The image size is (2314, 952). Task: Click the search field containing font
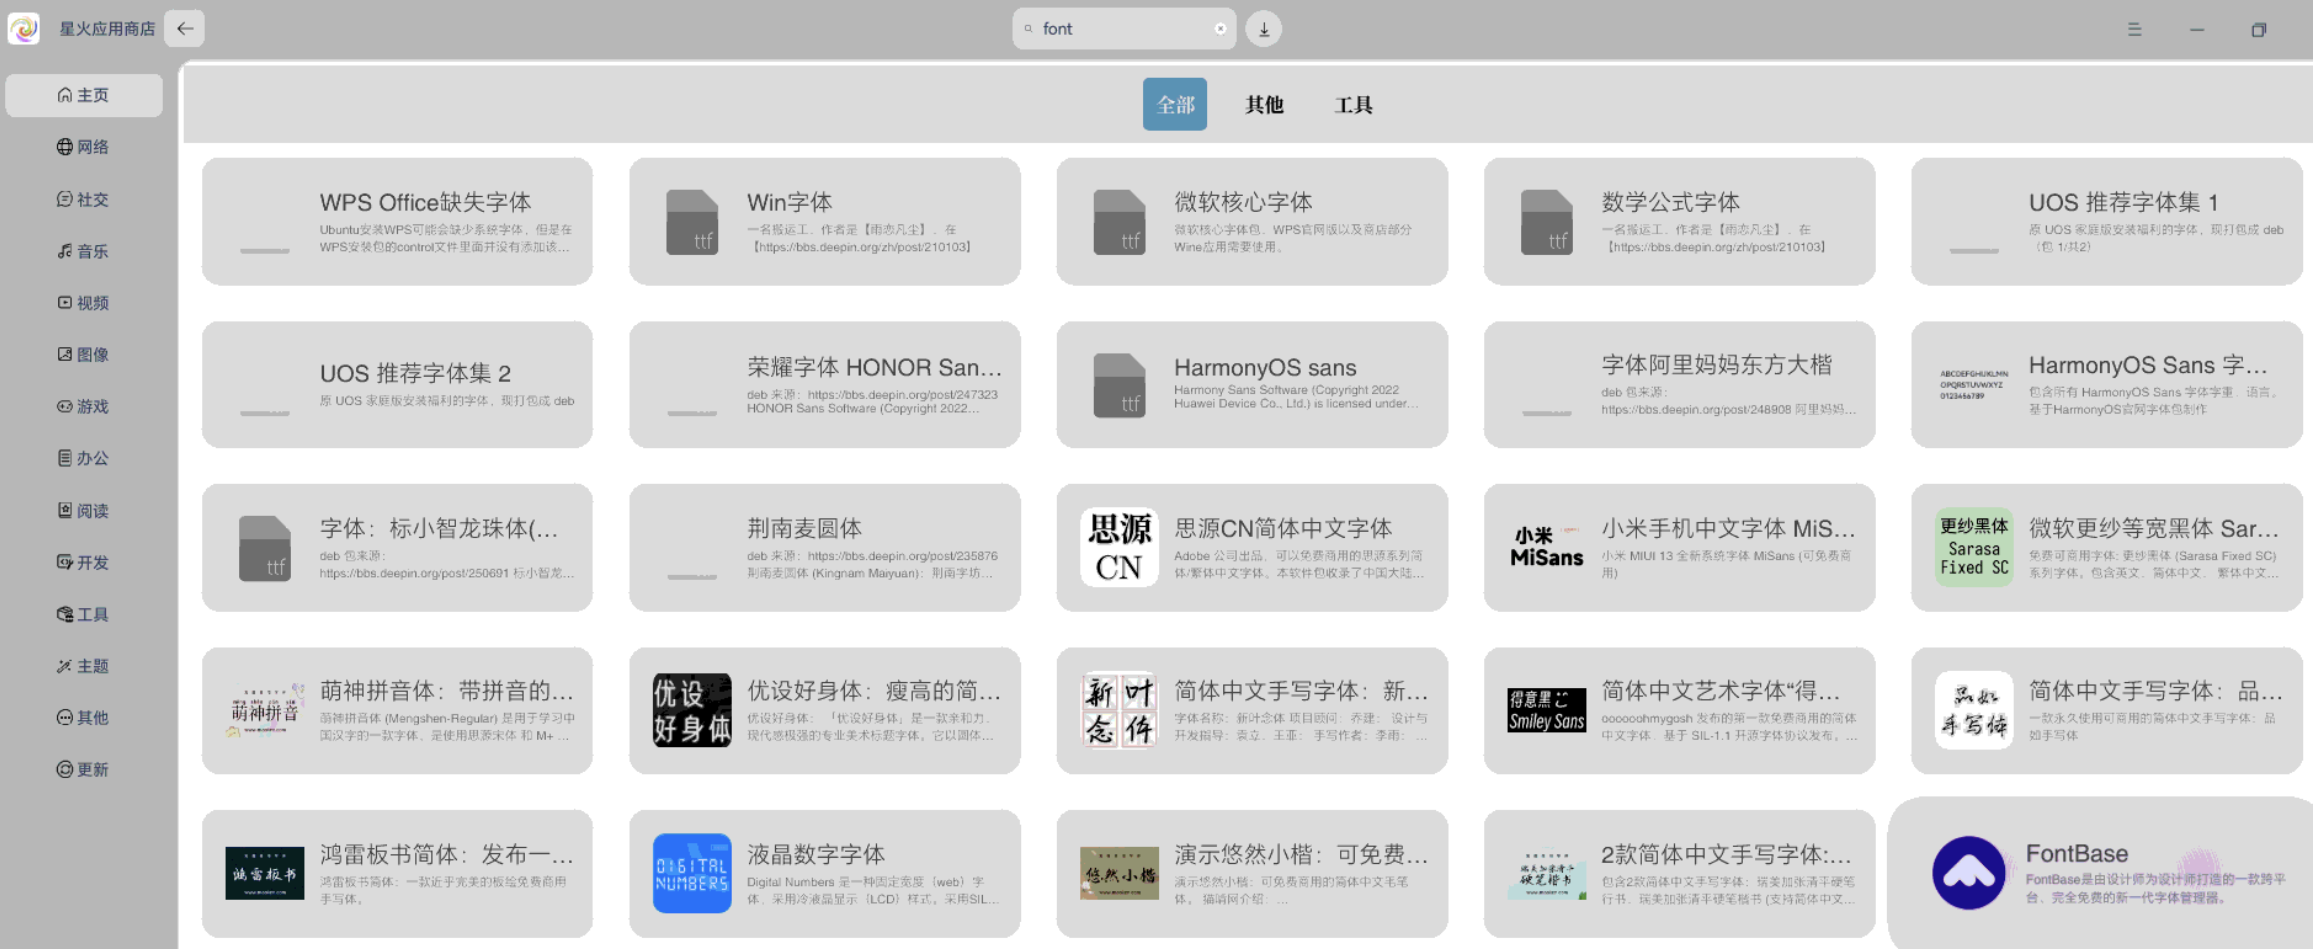(1124, 29)
